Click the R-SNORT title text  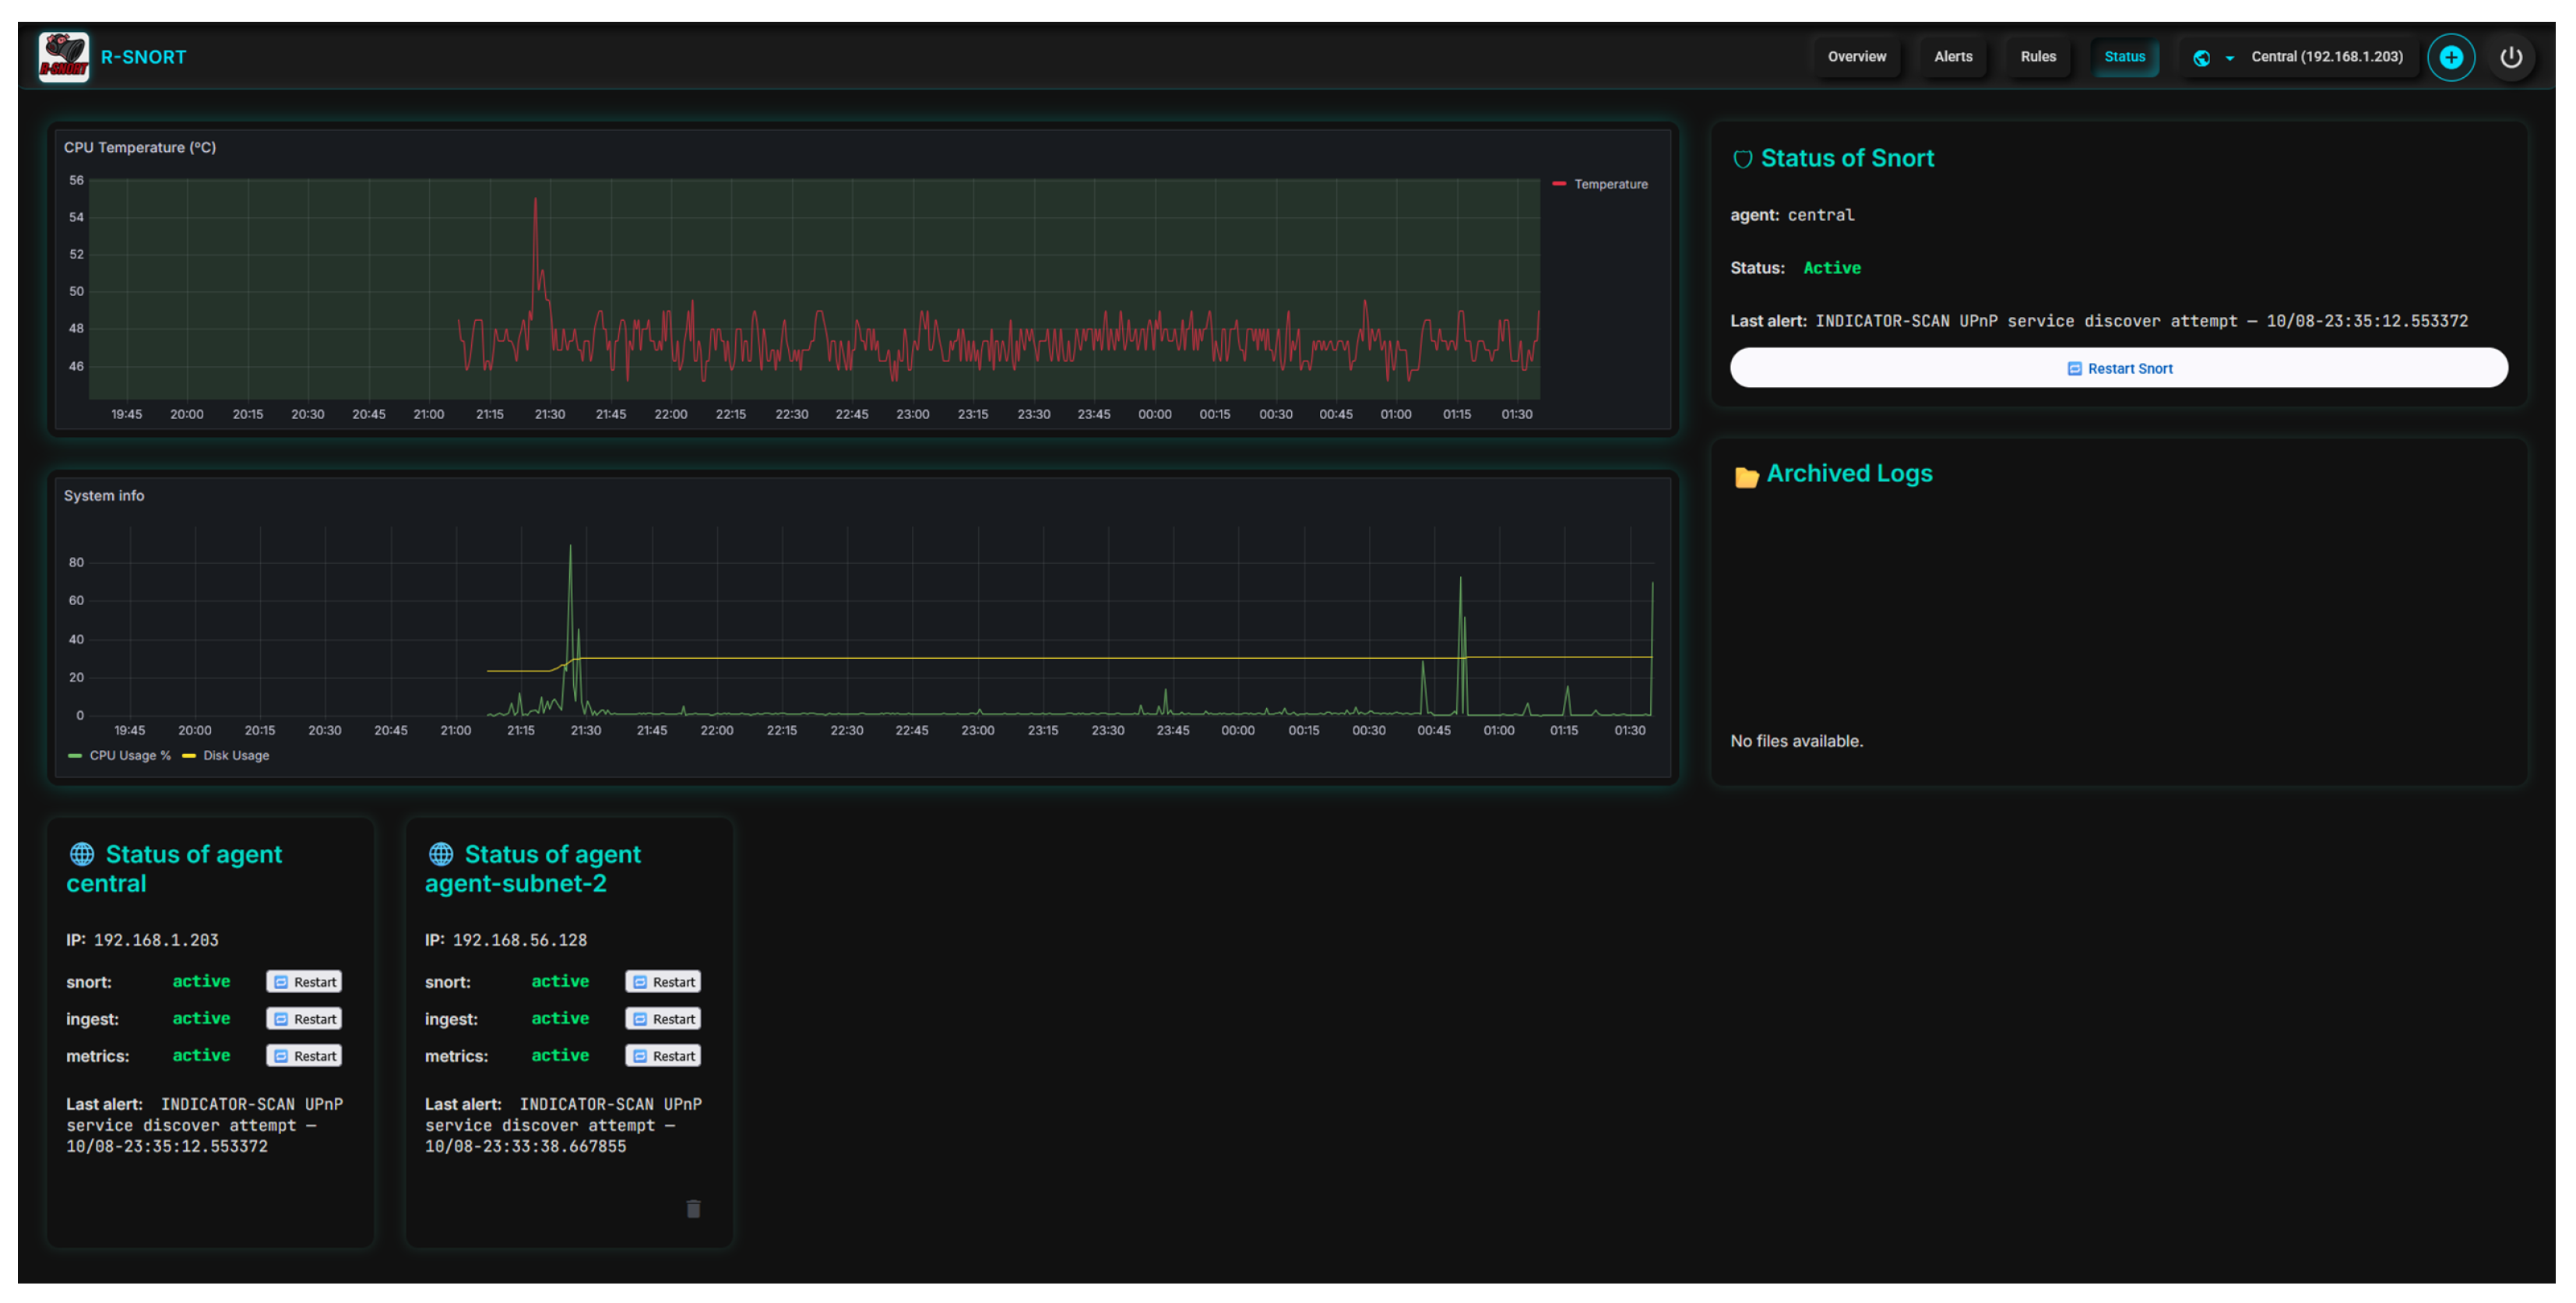click(143, 57)
